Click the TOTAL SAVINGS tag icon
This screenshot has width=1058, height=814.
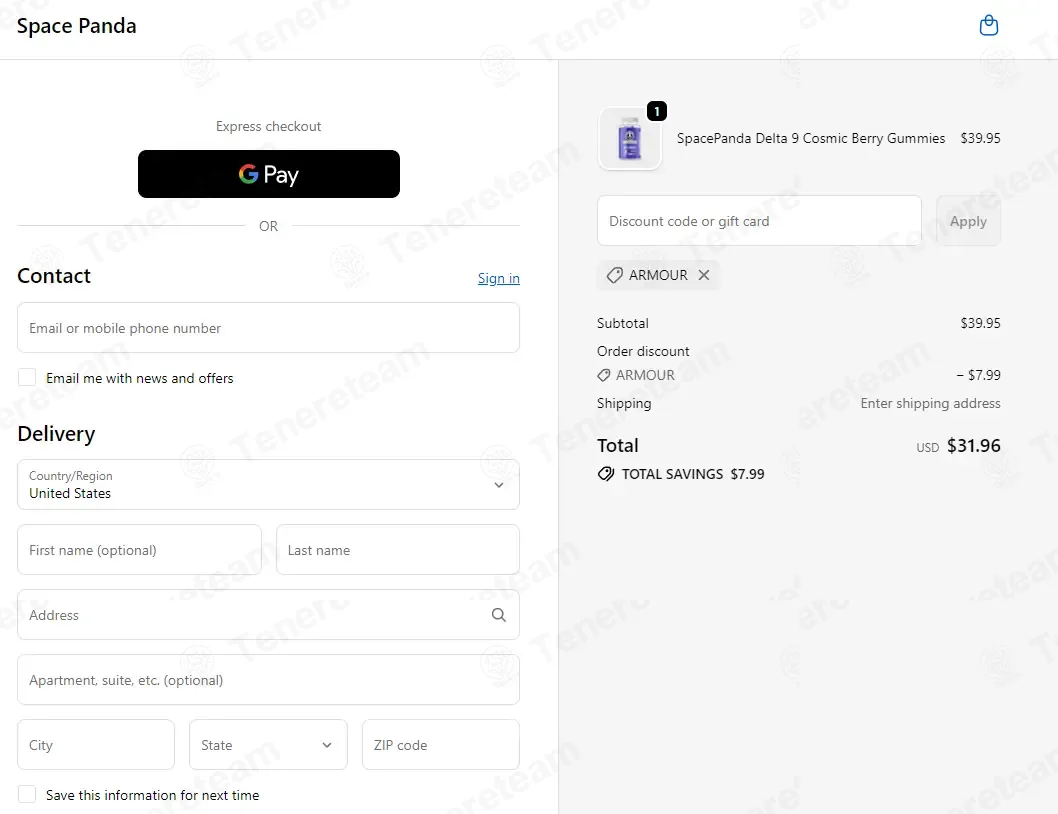[606, 474]
